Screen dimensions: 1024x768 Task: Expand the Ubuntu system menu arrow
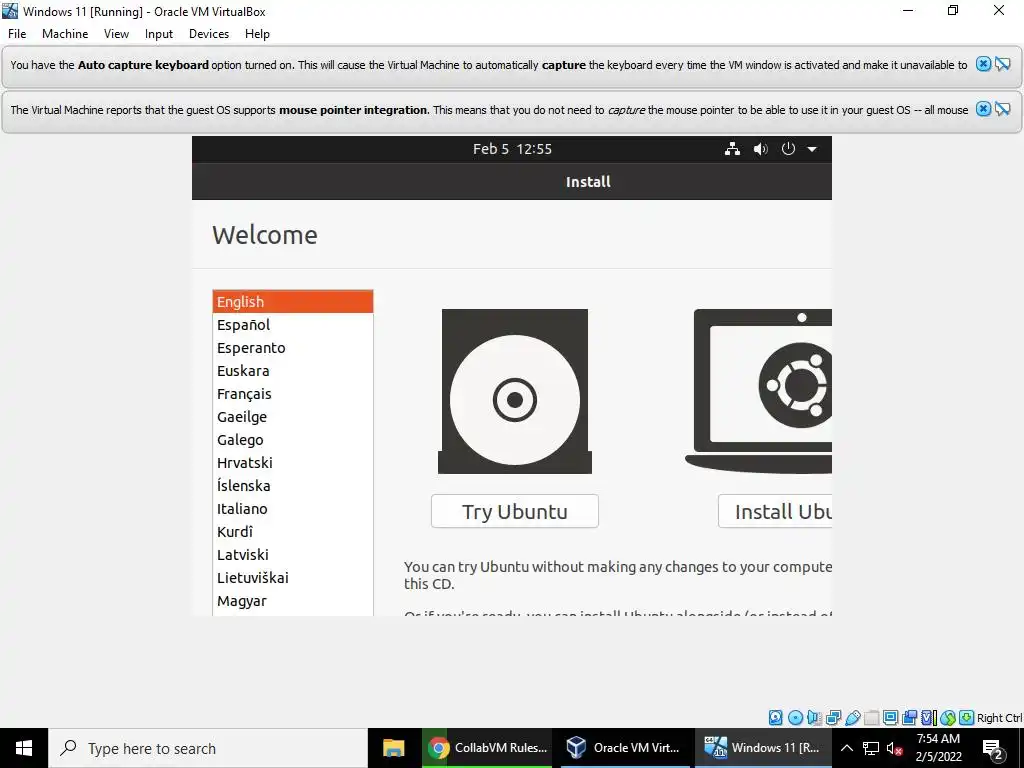(812, 149)
